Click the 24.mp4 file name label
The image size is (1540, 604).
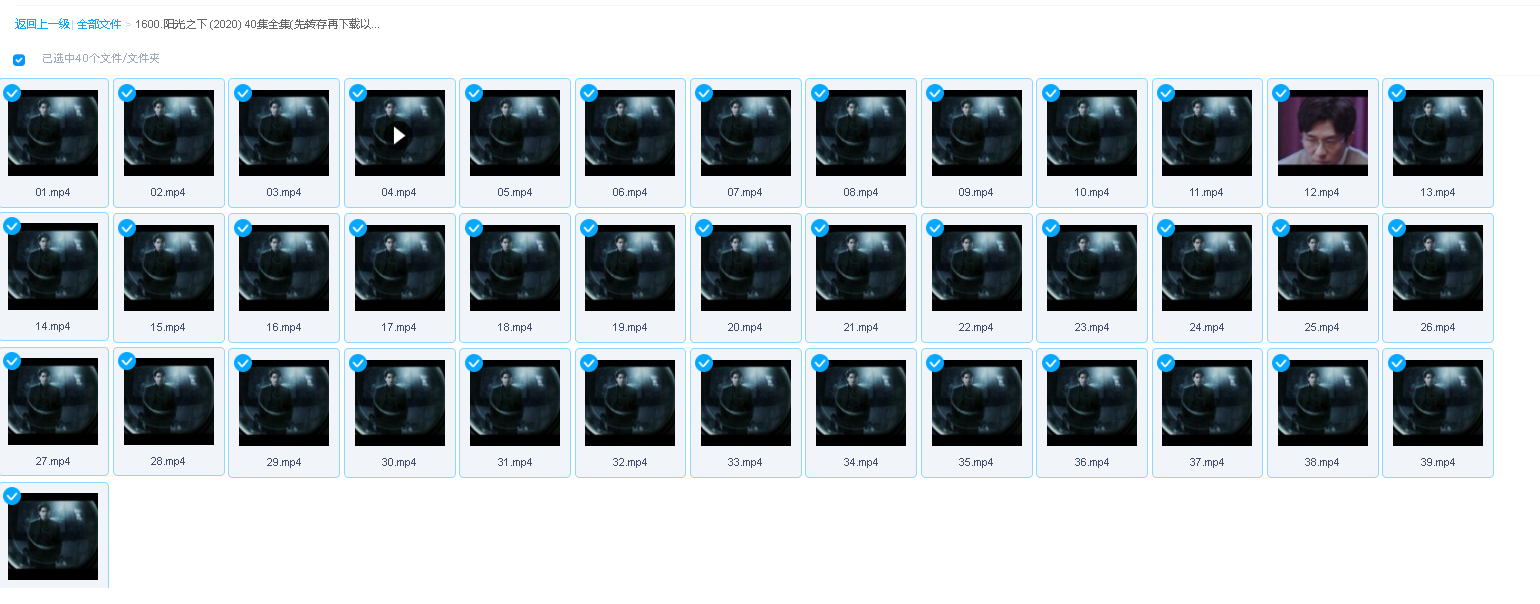[x=1207, y=327]
